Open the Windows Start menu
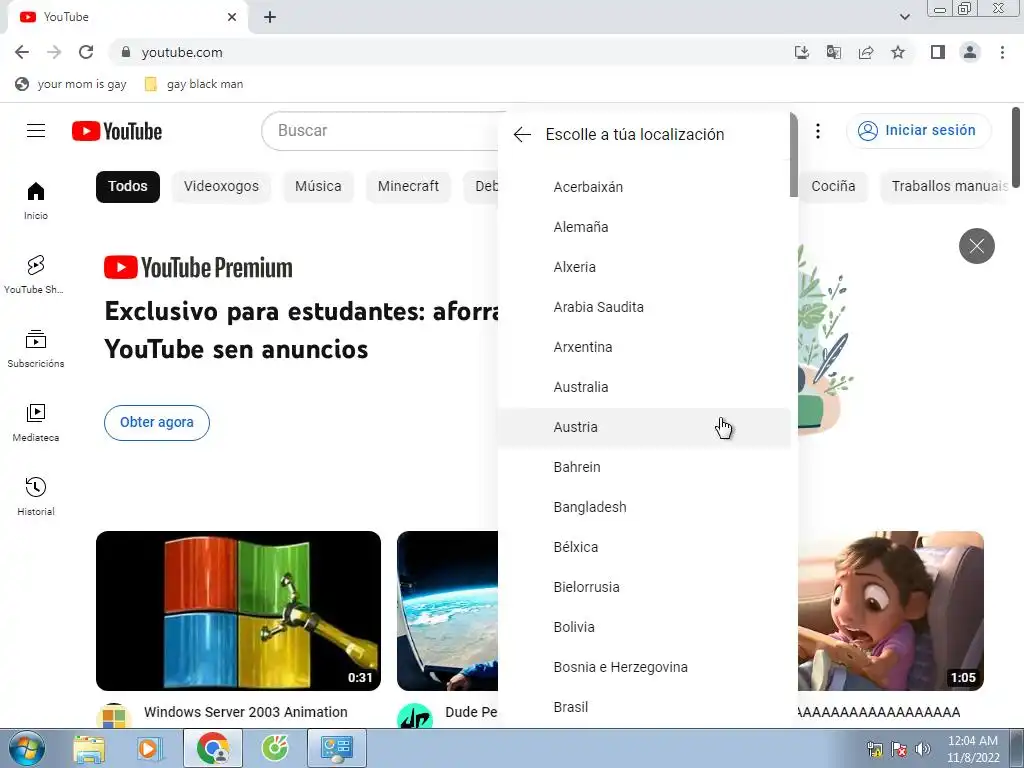This screenshot has height=768, width=1024. point(27,748)
